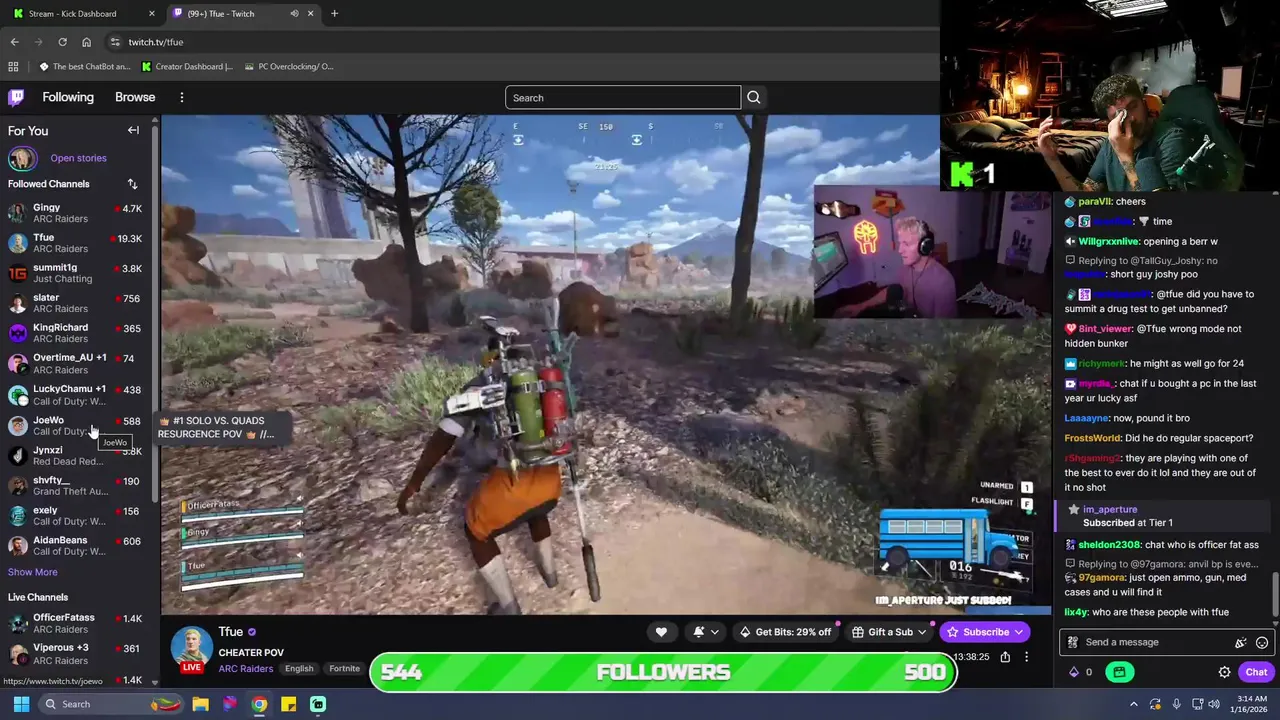Open the browser apps grid icon
This screenshot has height=720, width=1280.
13,67
